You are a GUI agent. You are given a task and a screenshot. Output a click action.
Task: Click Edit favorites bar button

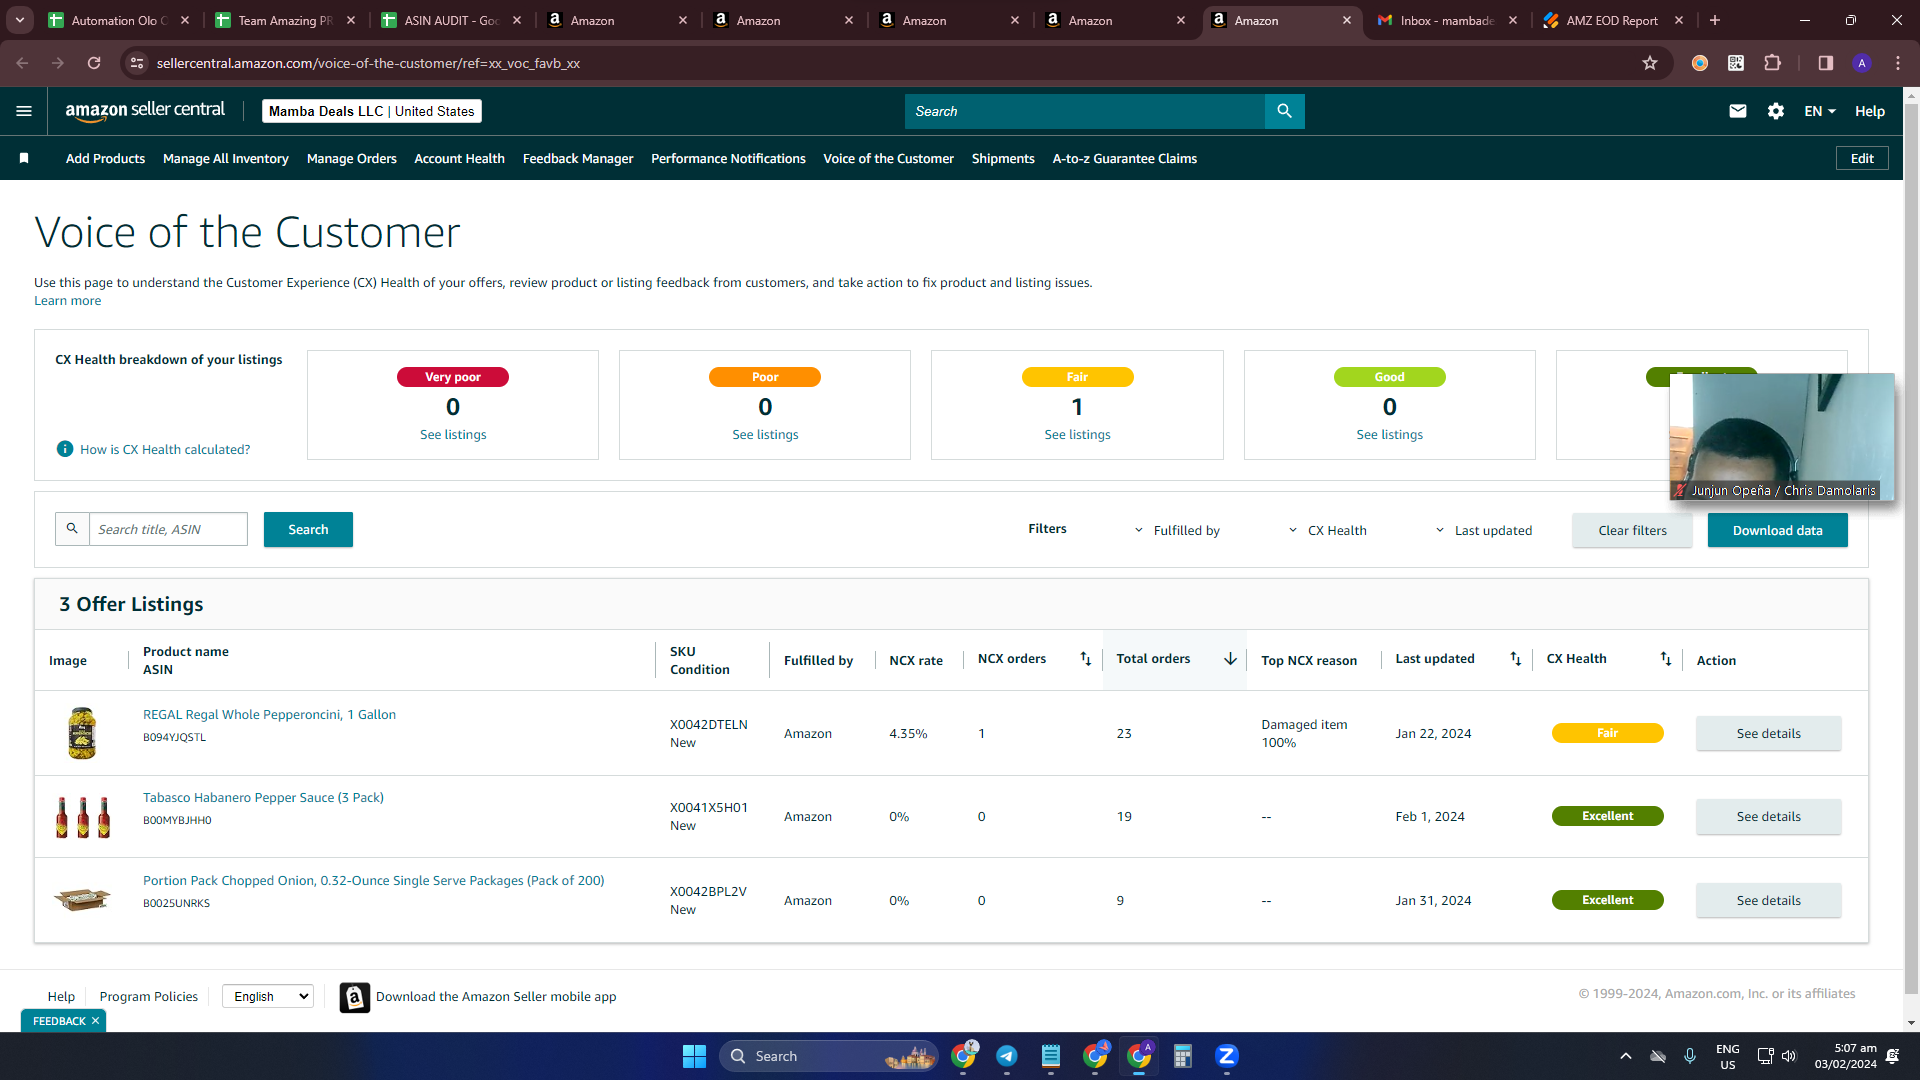(x=1862, y=158)
